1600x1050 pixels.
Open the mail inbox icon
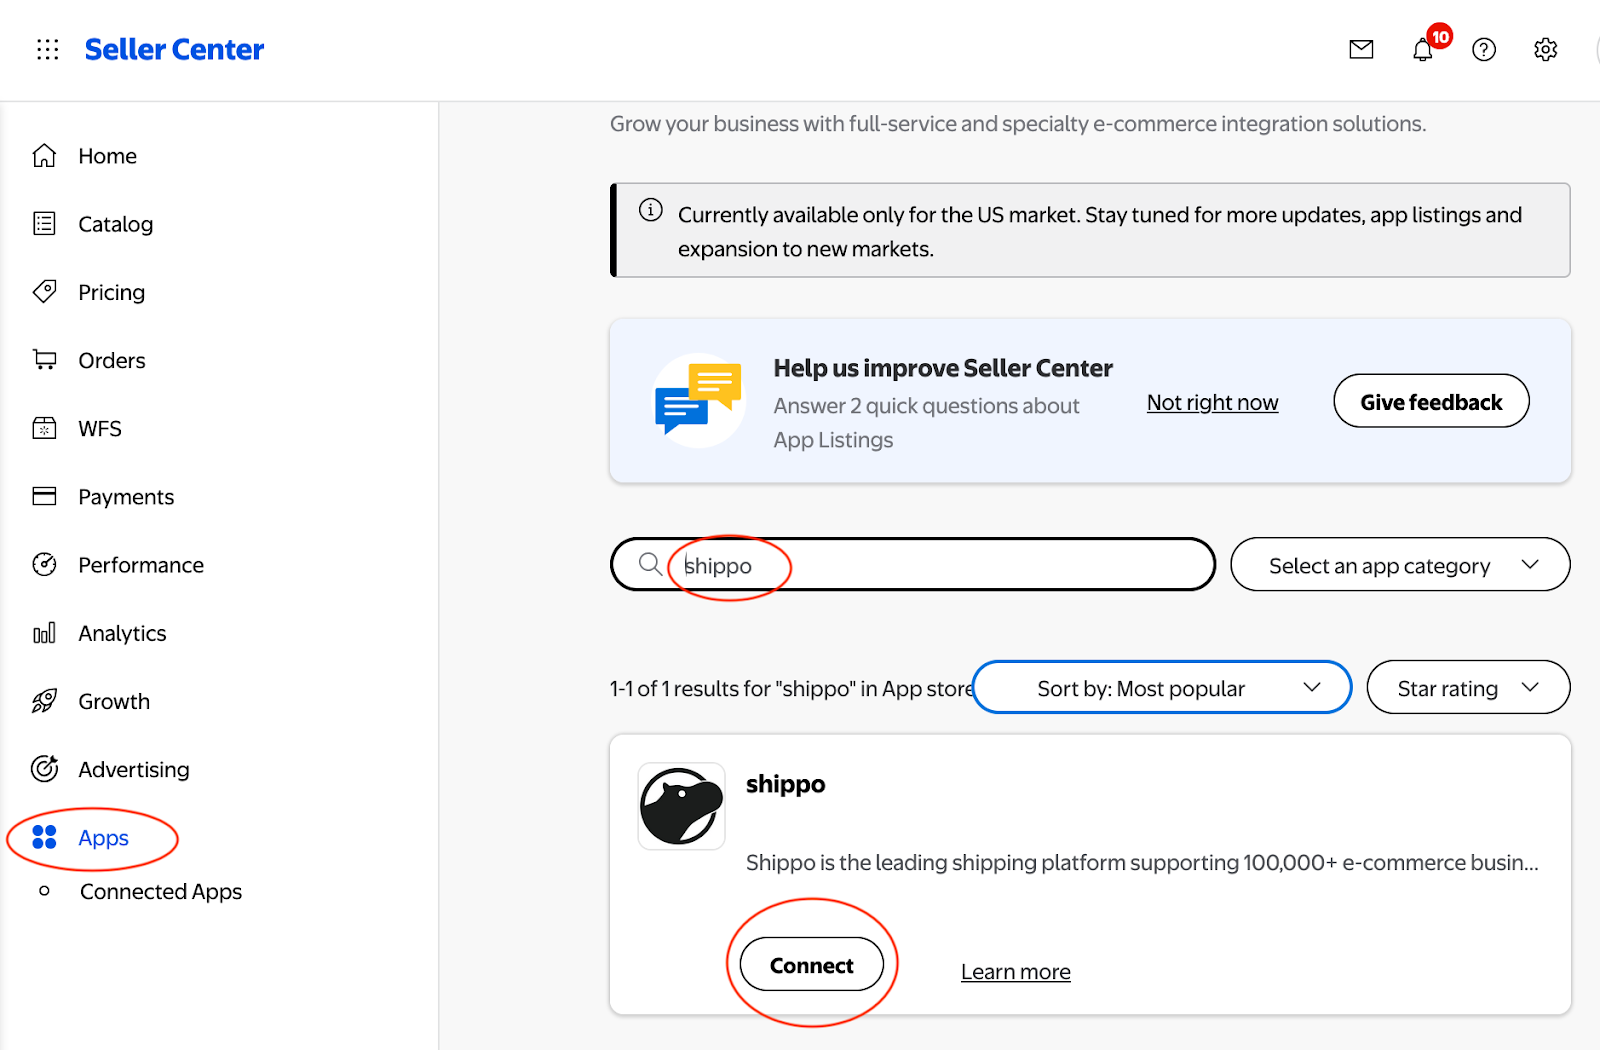1361,49
